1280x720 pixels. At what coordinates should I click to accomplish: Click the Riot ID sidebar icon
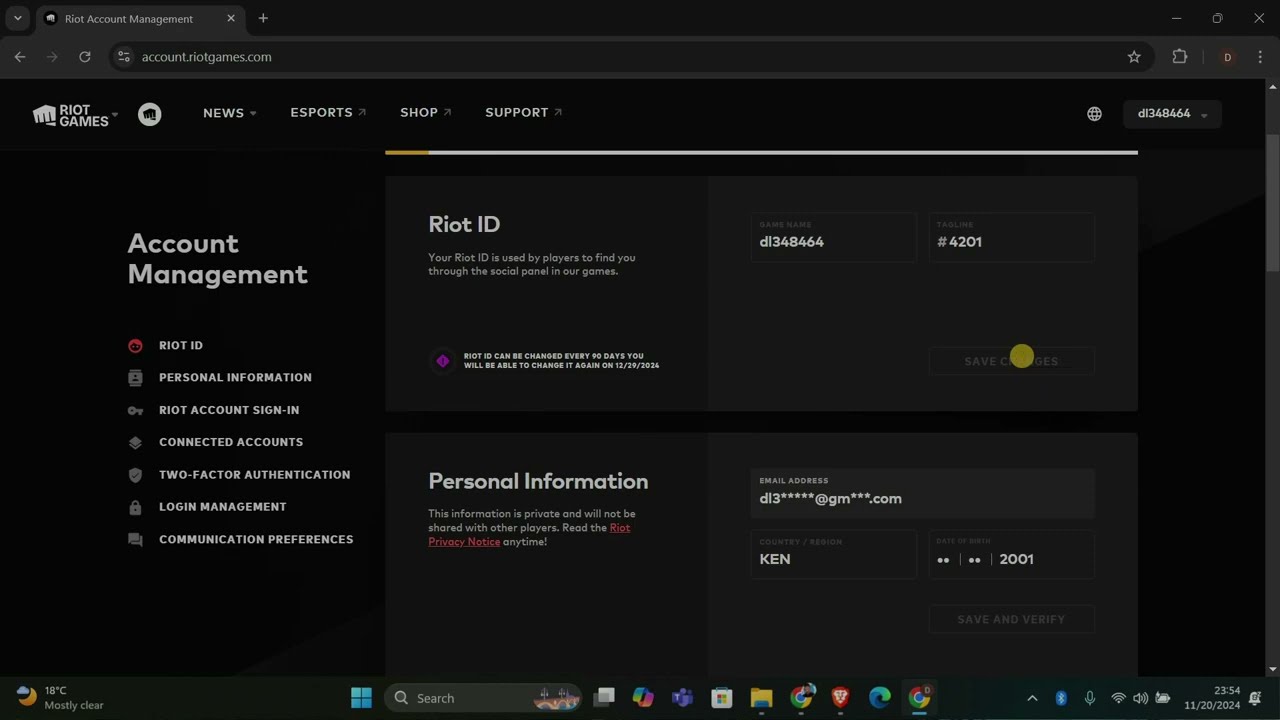[135, 346]
